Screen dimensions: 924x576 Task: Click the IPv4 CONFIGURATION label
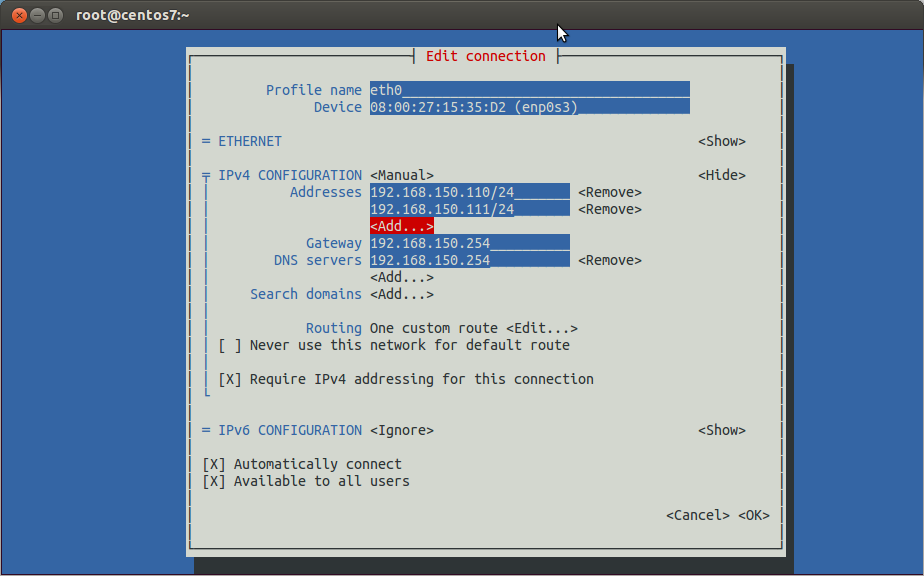click(290, 175)
